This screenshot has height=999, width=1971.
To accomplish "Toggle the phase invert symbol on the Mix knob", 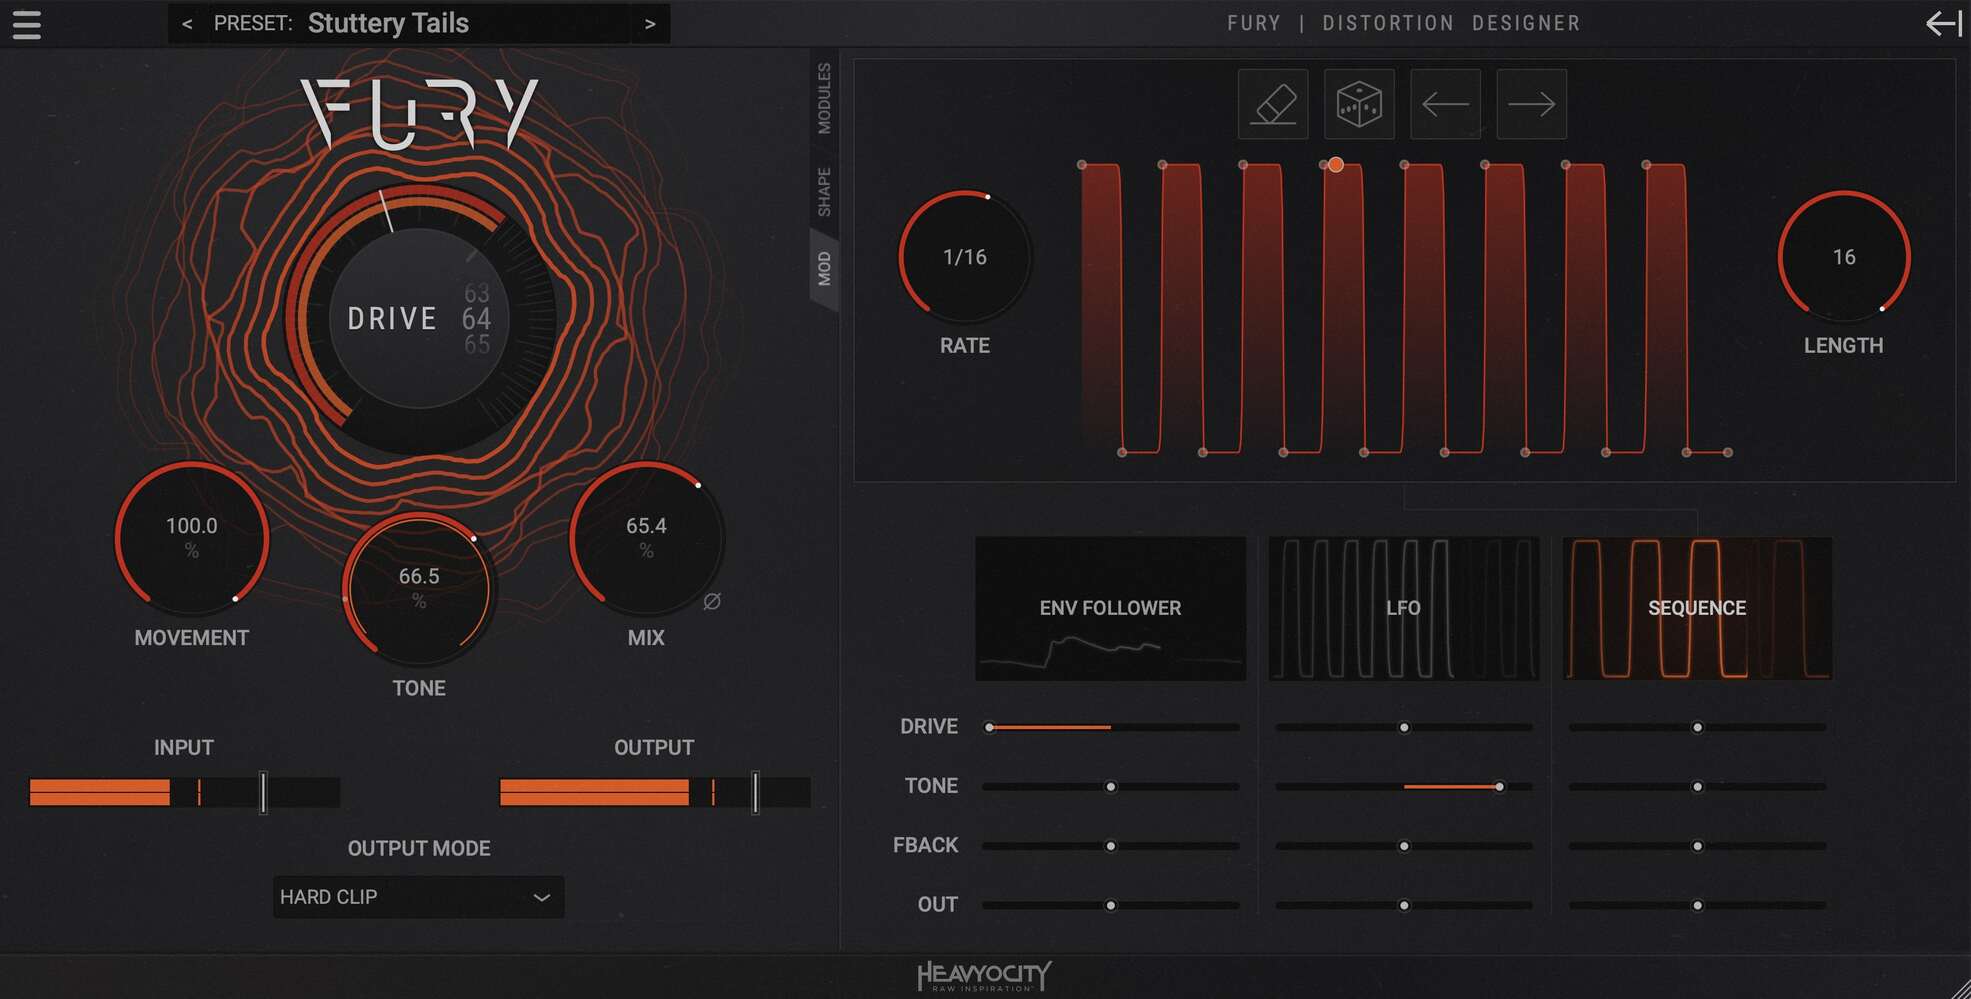I will tap(713, 601).
